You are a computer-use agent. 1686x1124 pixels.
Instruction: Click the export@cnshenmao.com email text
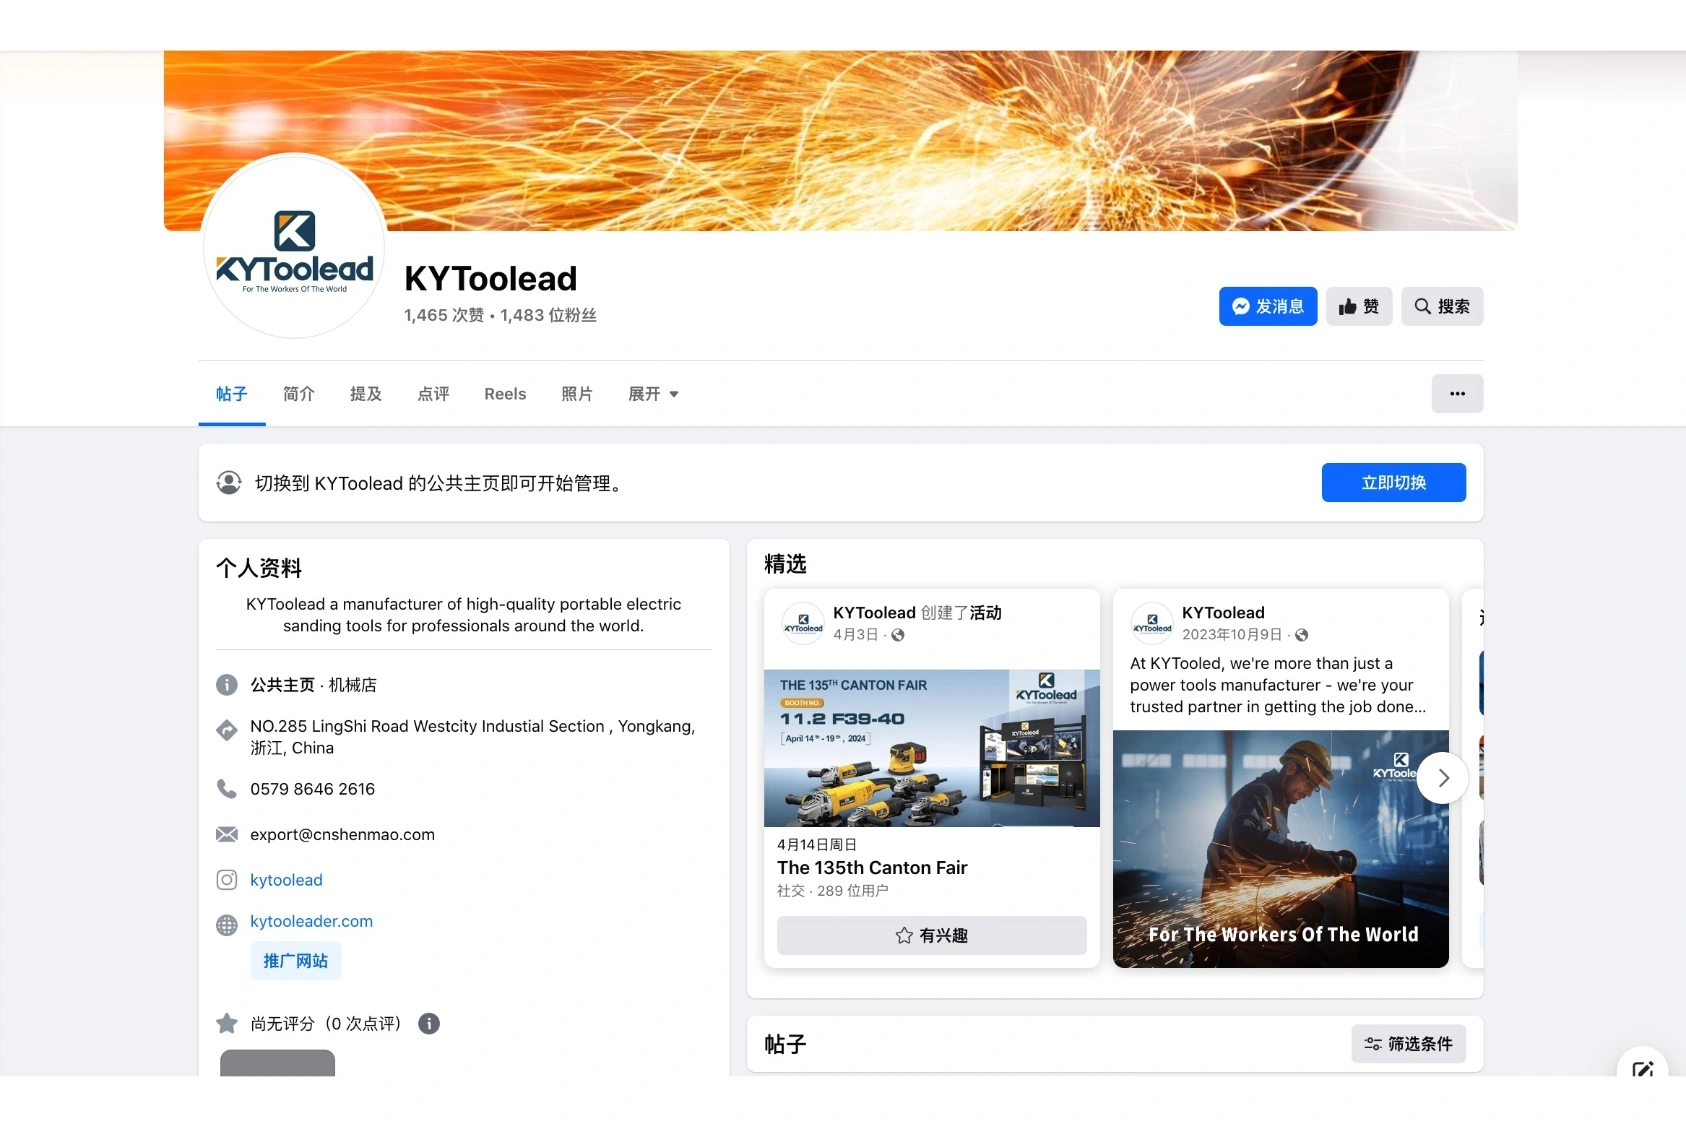342,834
